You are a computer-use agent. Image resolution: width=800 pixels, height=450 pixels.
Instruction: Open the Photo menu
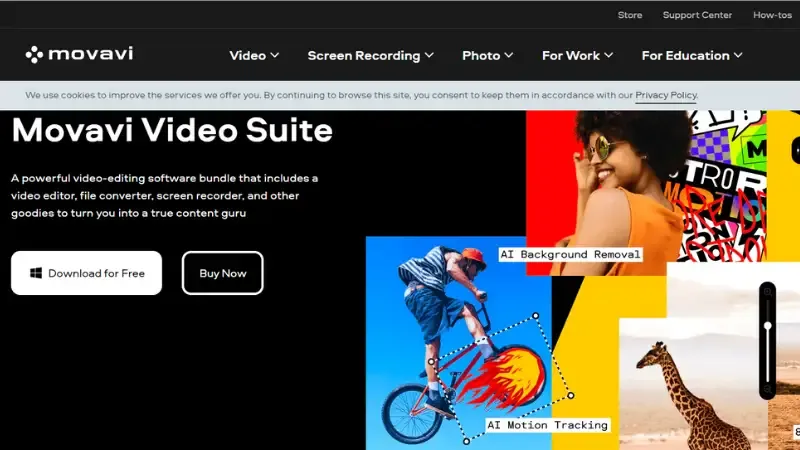point(487,55)
